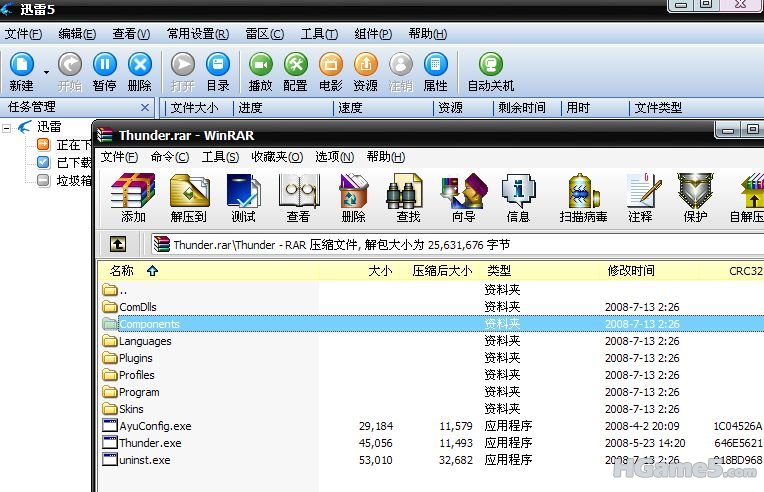Open WinRAR's 文件(F) menu
The image size is (764, 492).
[x=119, y=157]
